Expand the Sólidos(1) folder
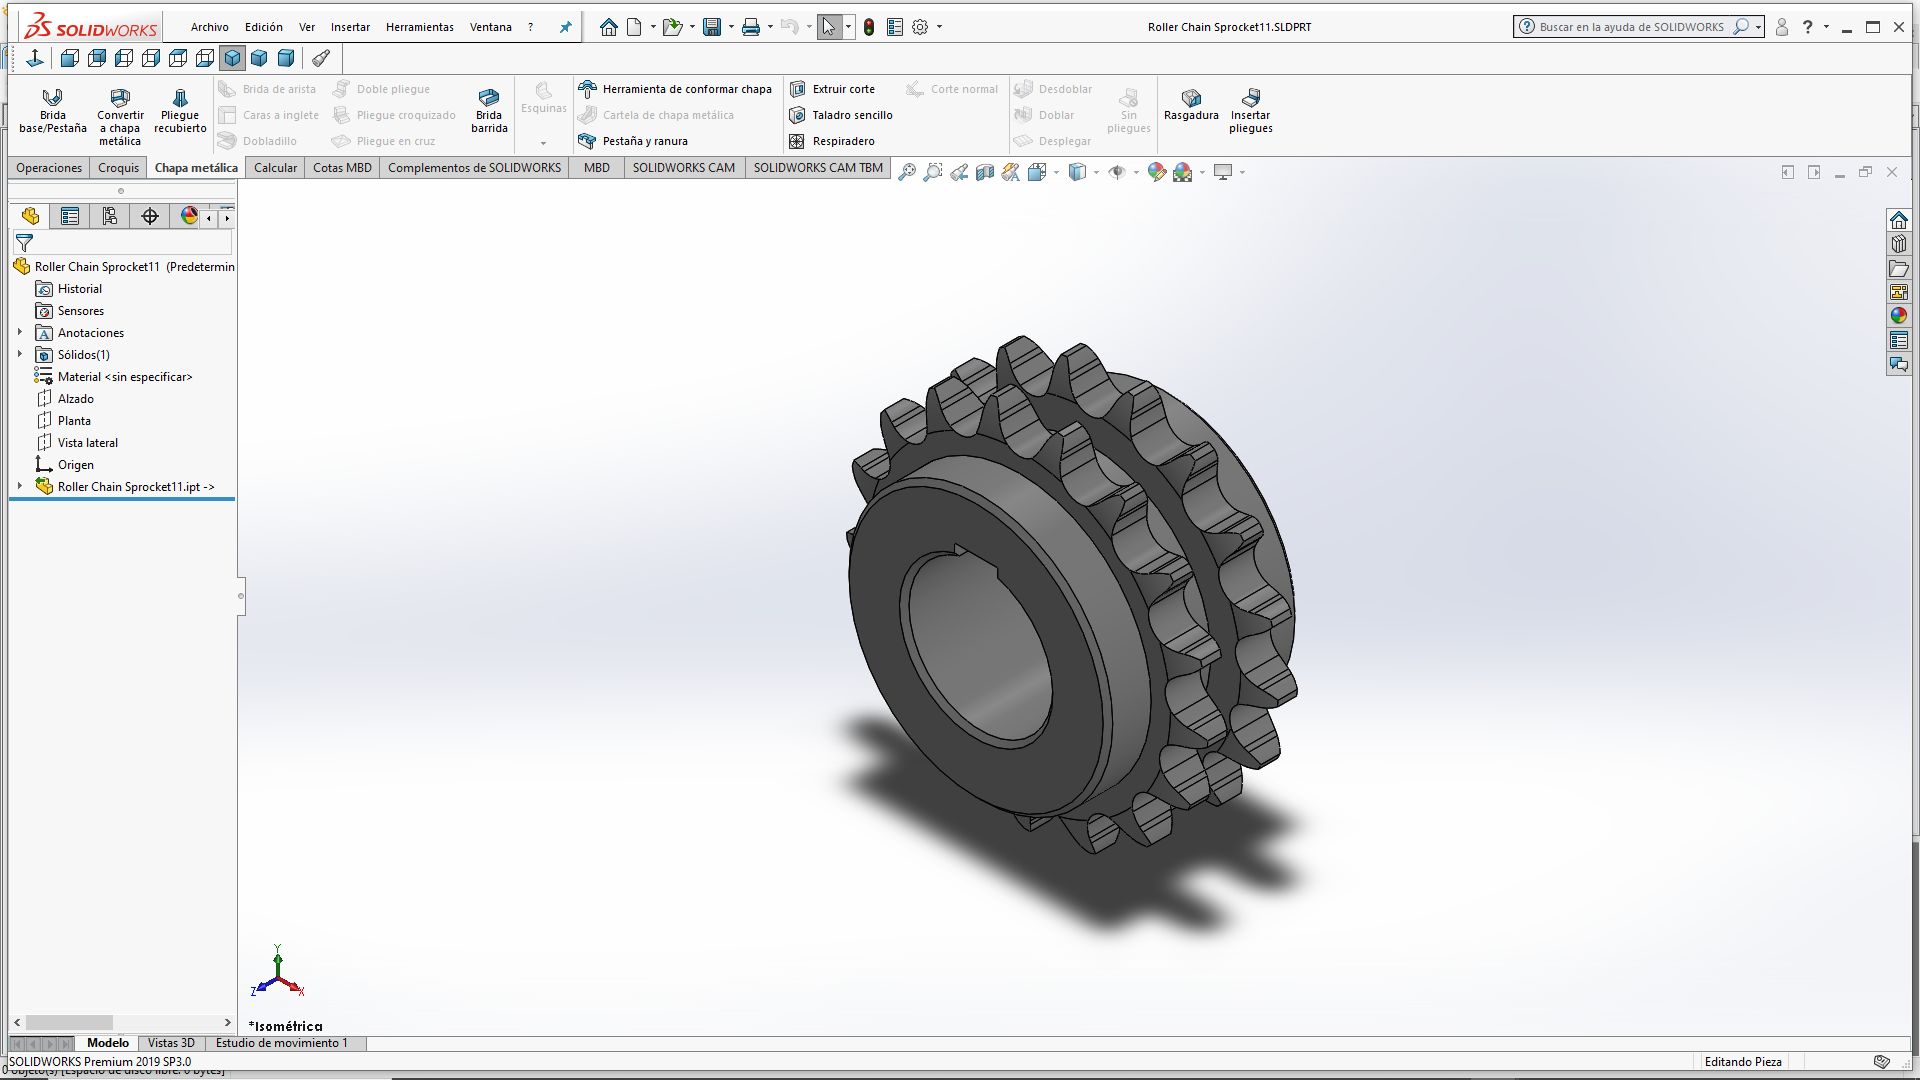 click(20, 354)
